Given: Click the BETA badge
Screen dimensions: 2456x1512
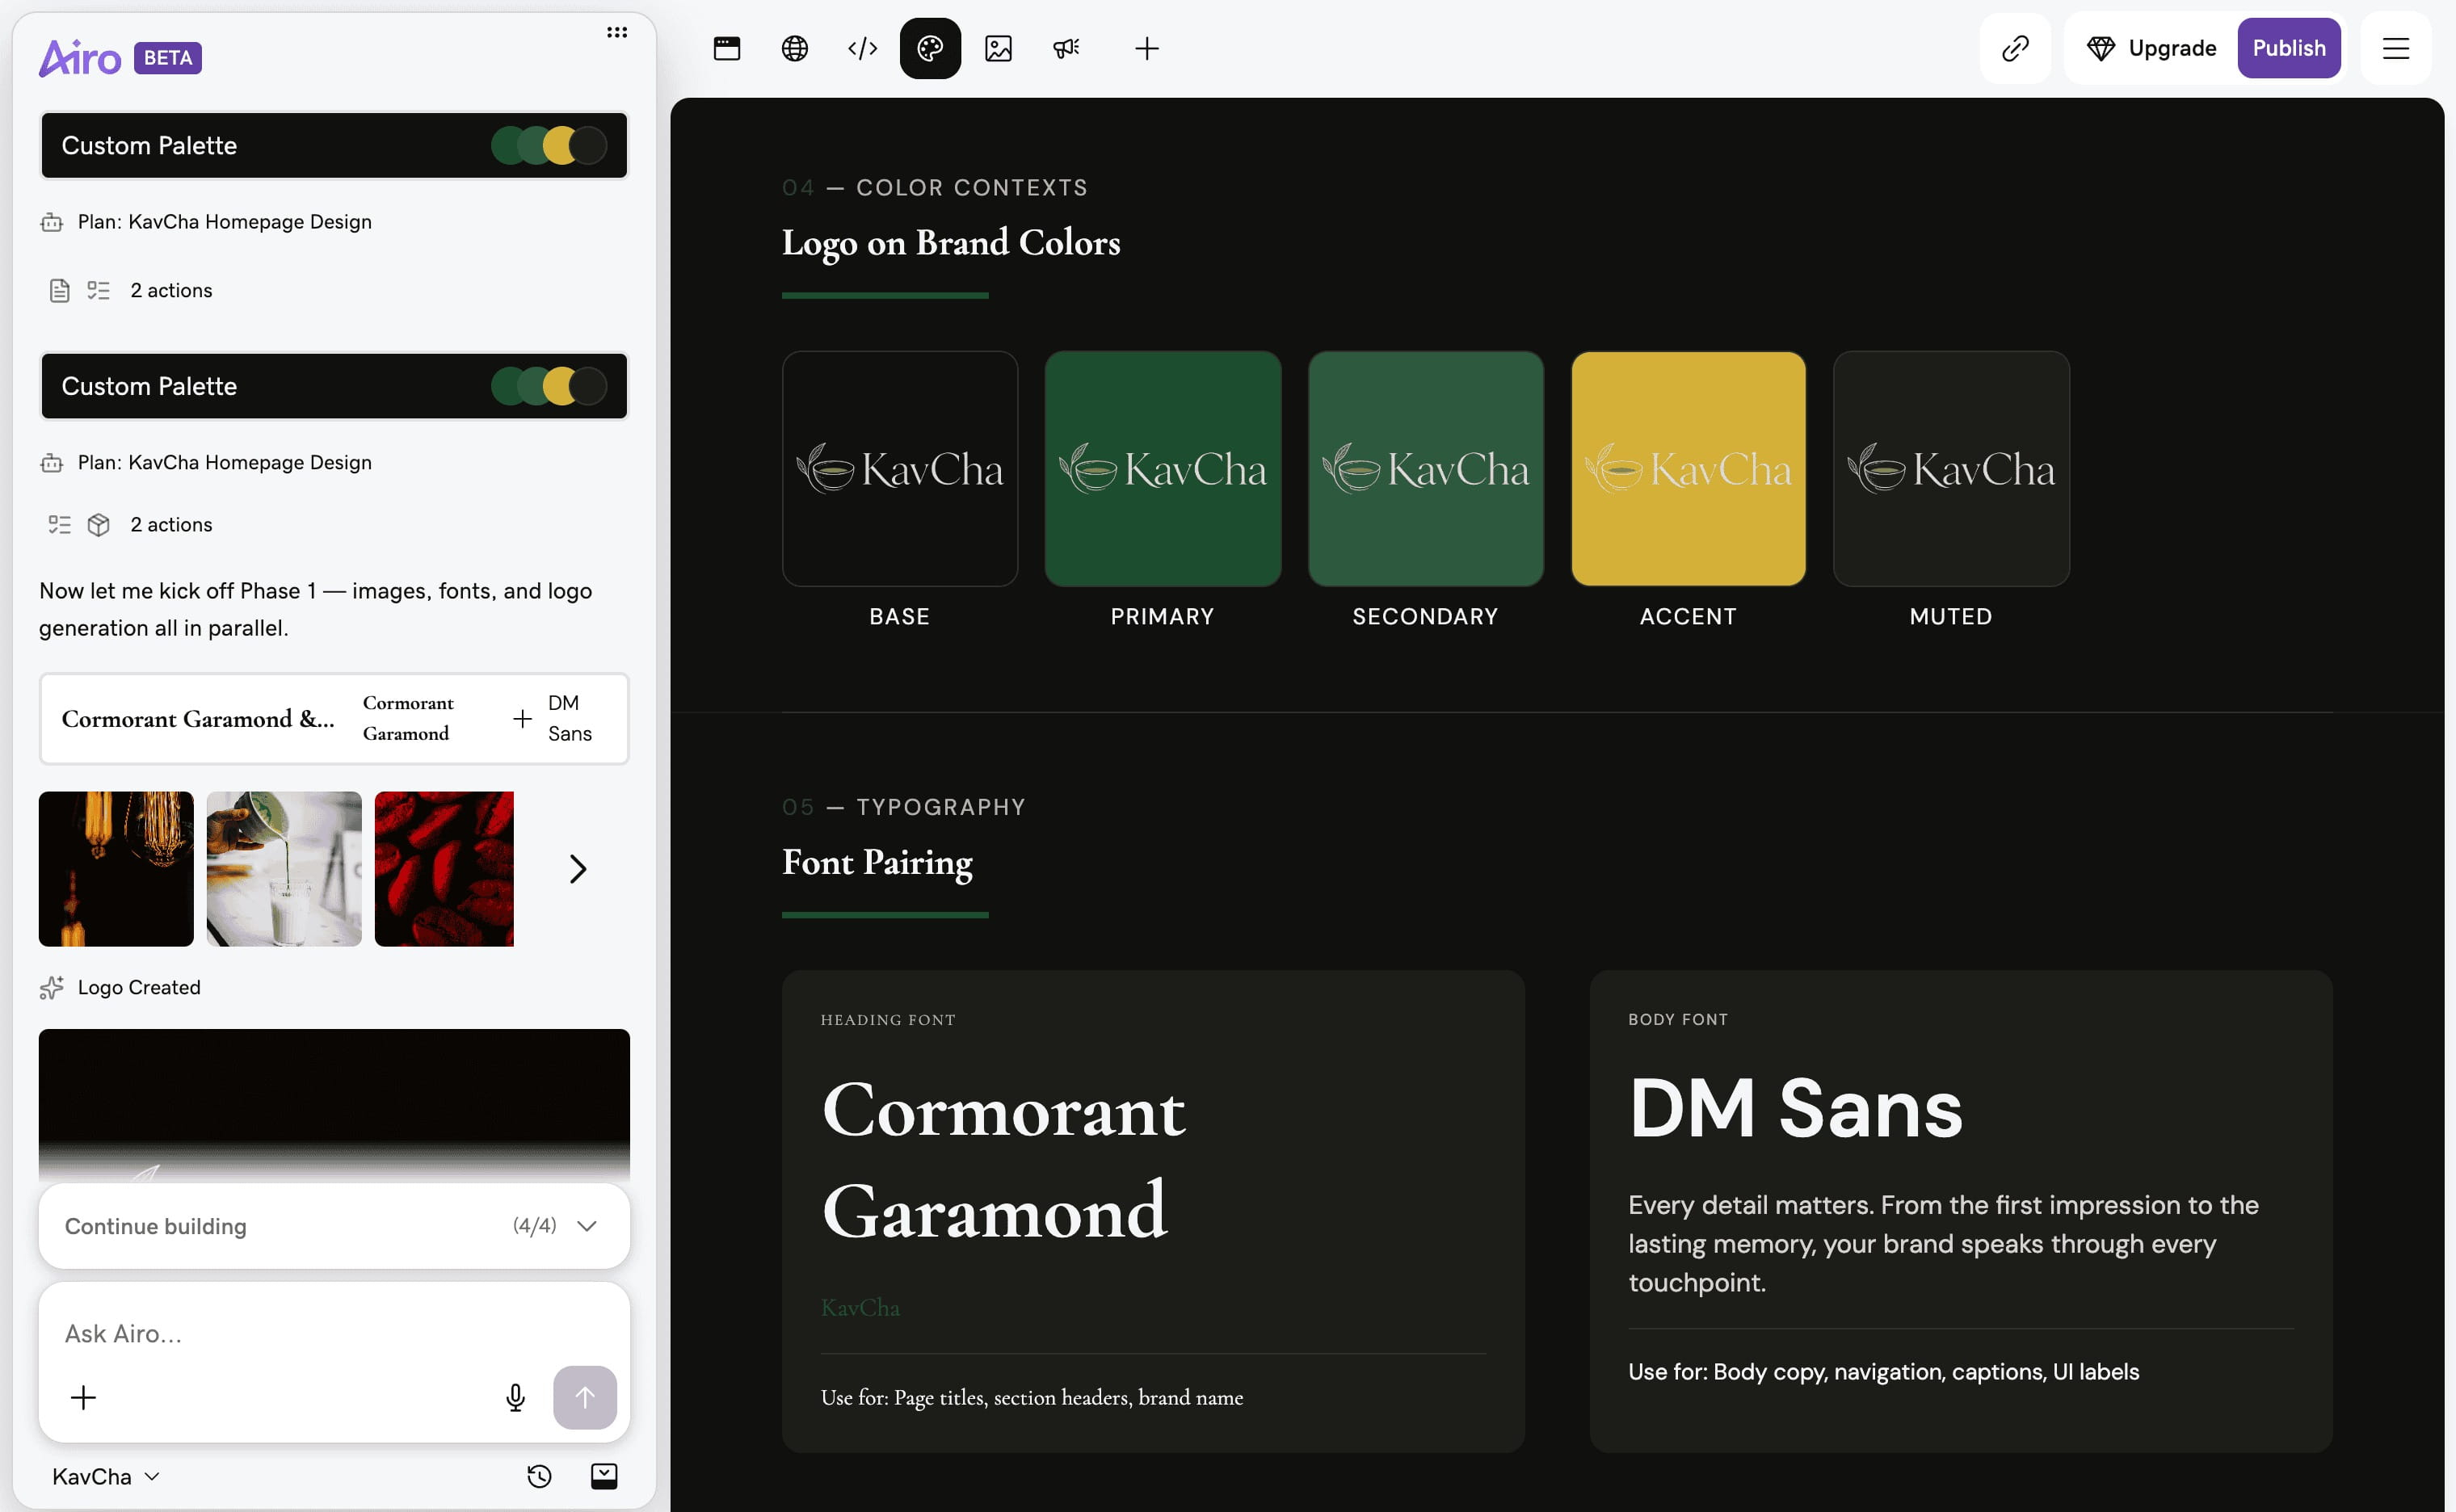Looking at the screenshot, I should click(168, 58).
